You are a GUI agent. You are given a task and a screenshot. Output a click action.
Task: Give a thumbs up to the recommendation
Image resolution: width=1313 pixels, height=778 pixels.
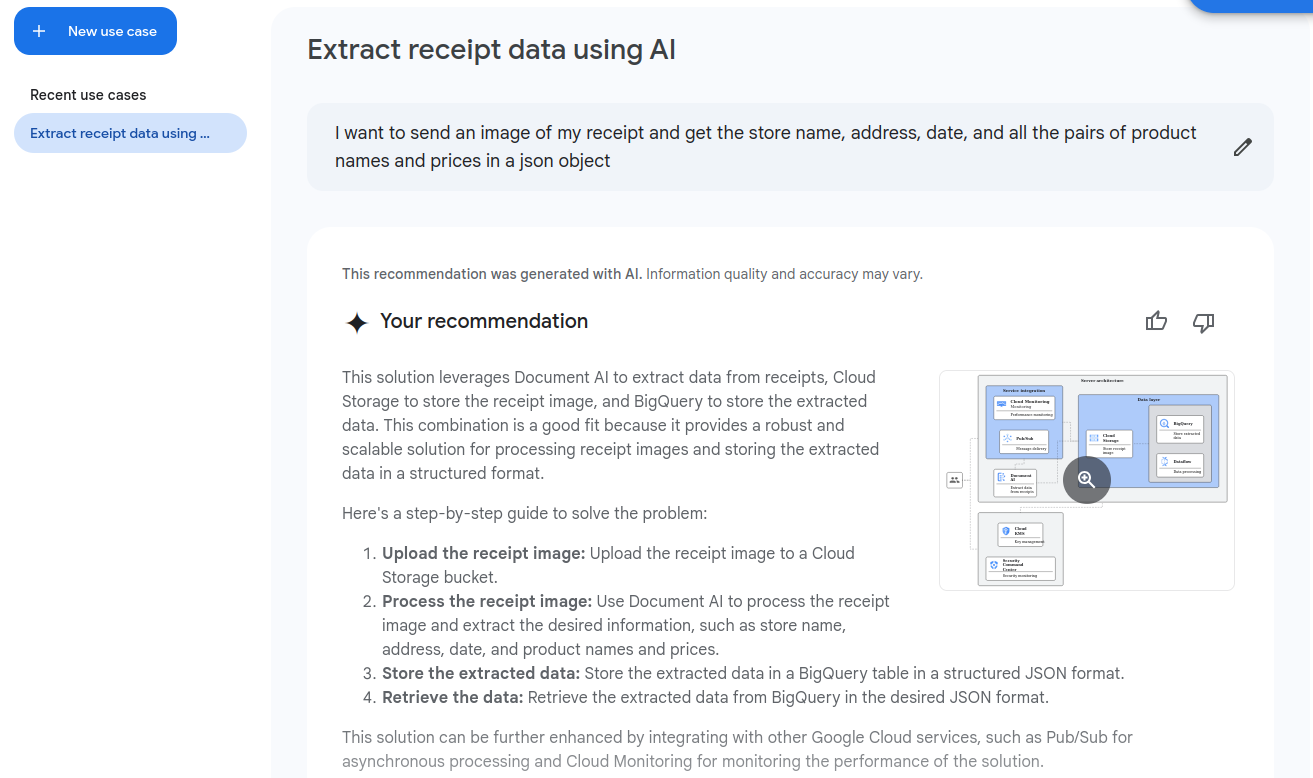(x=1156, y=322)
